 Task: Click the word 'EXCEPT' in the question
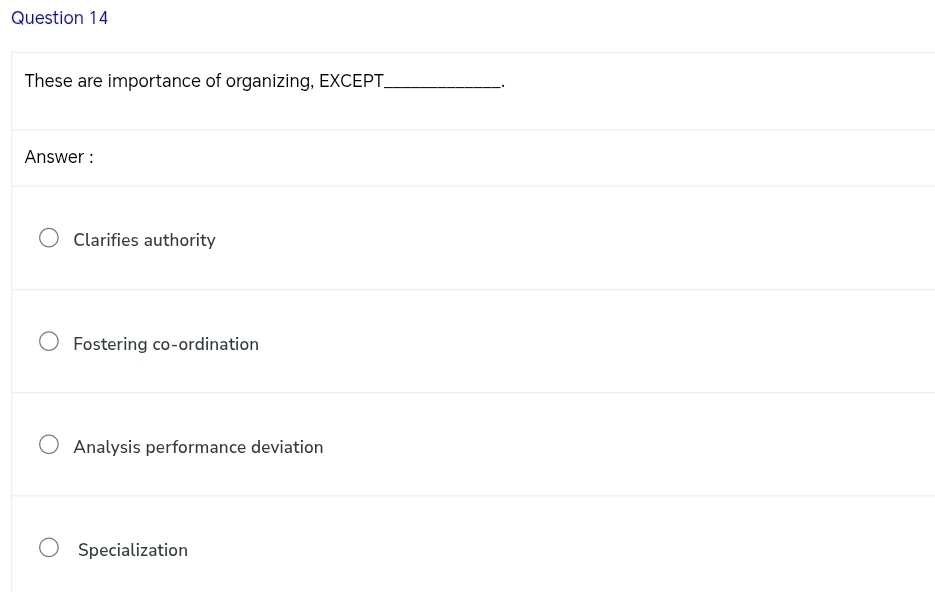(x=352, y=81)
